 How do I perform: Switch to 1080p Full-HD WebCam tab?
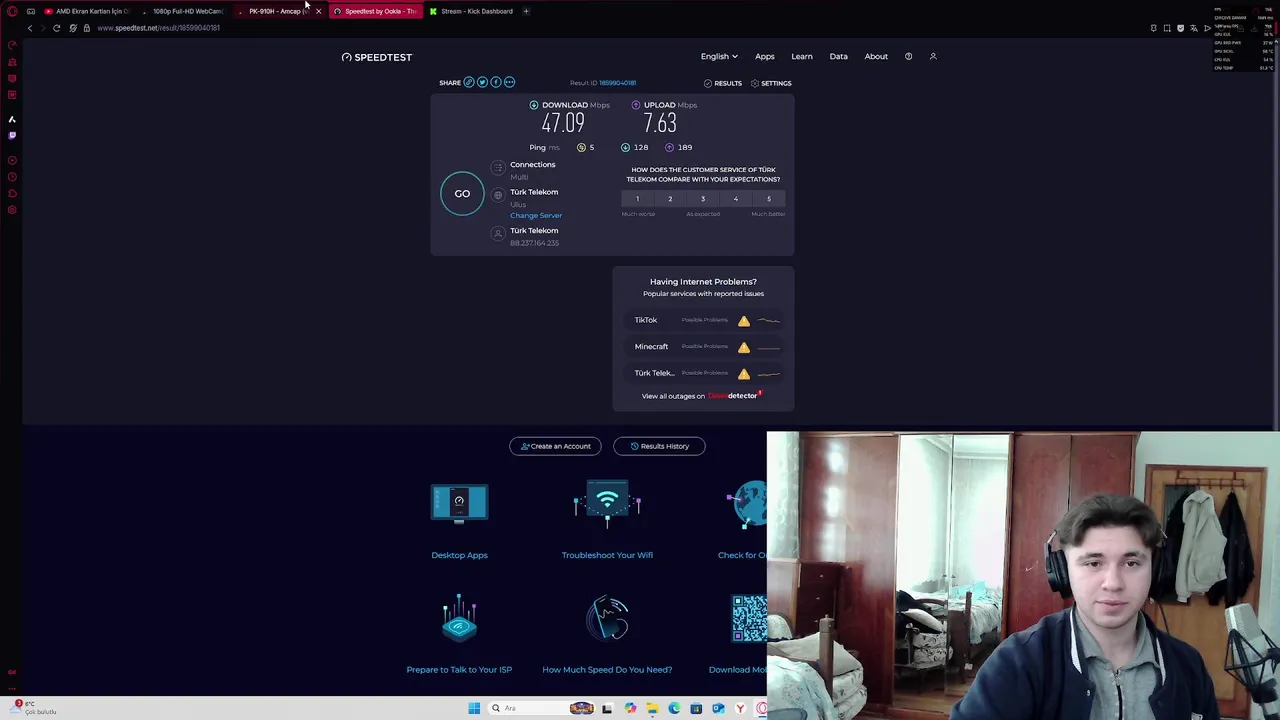(x=185, y=11)
